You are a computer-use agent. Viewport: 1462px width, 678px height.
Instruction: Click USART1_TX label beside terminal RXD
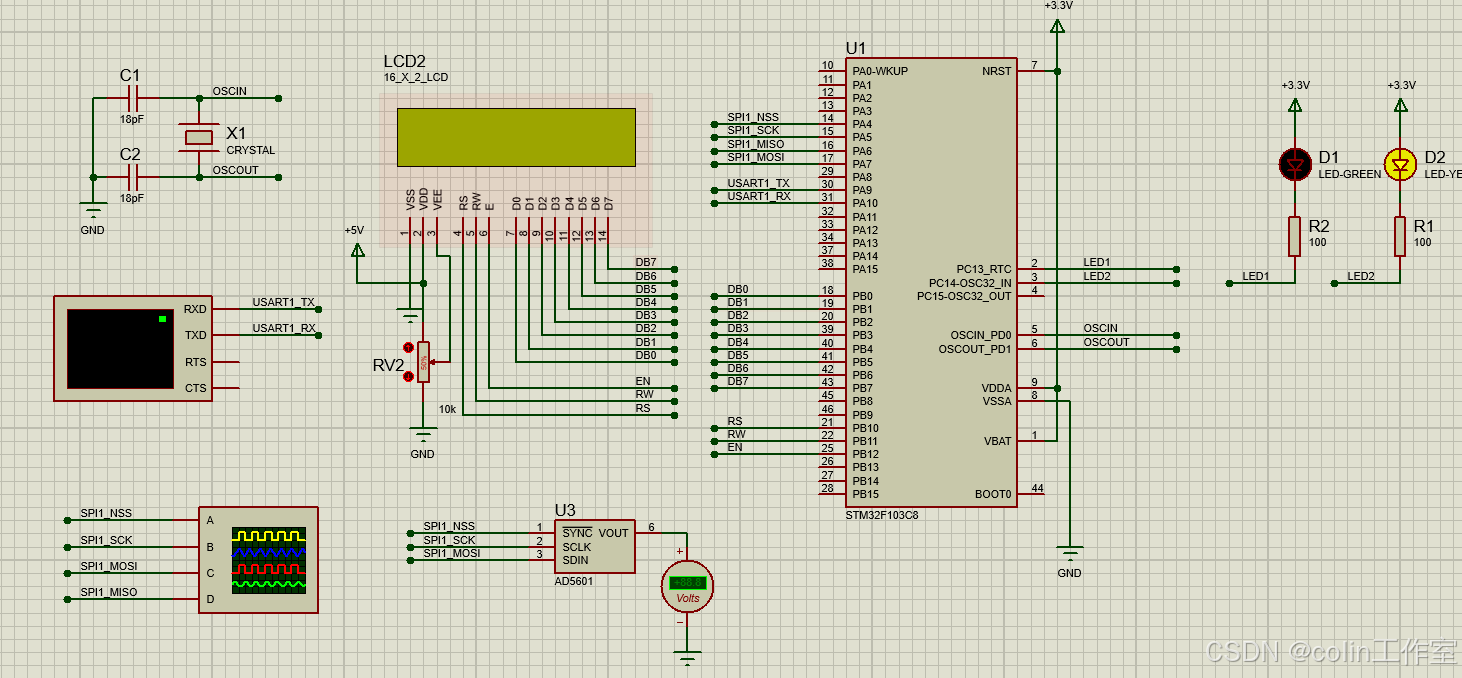283,302
